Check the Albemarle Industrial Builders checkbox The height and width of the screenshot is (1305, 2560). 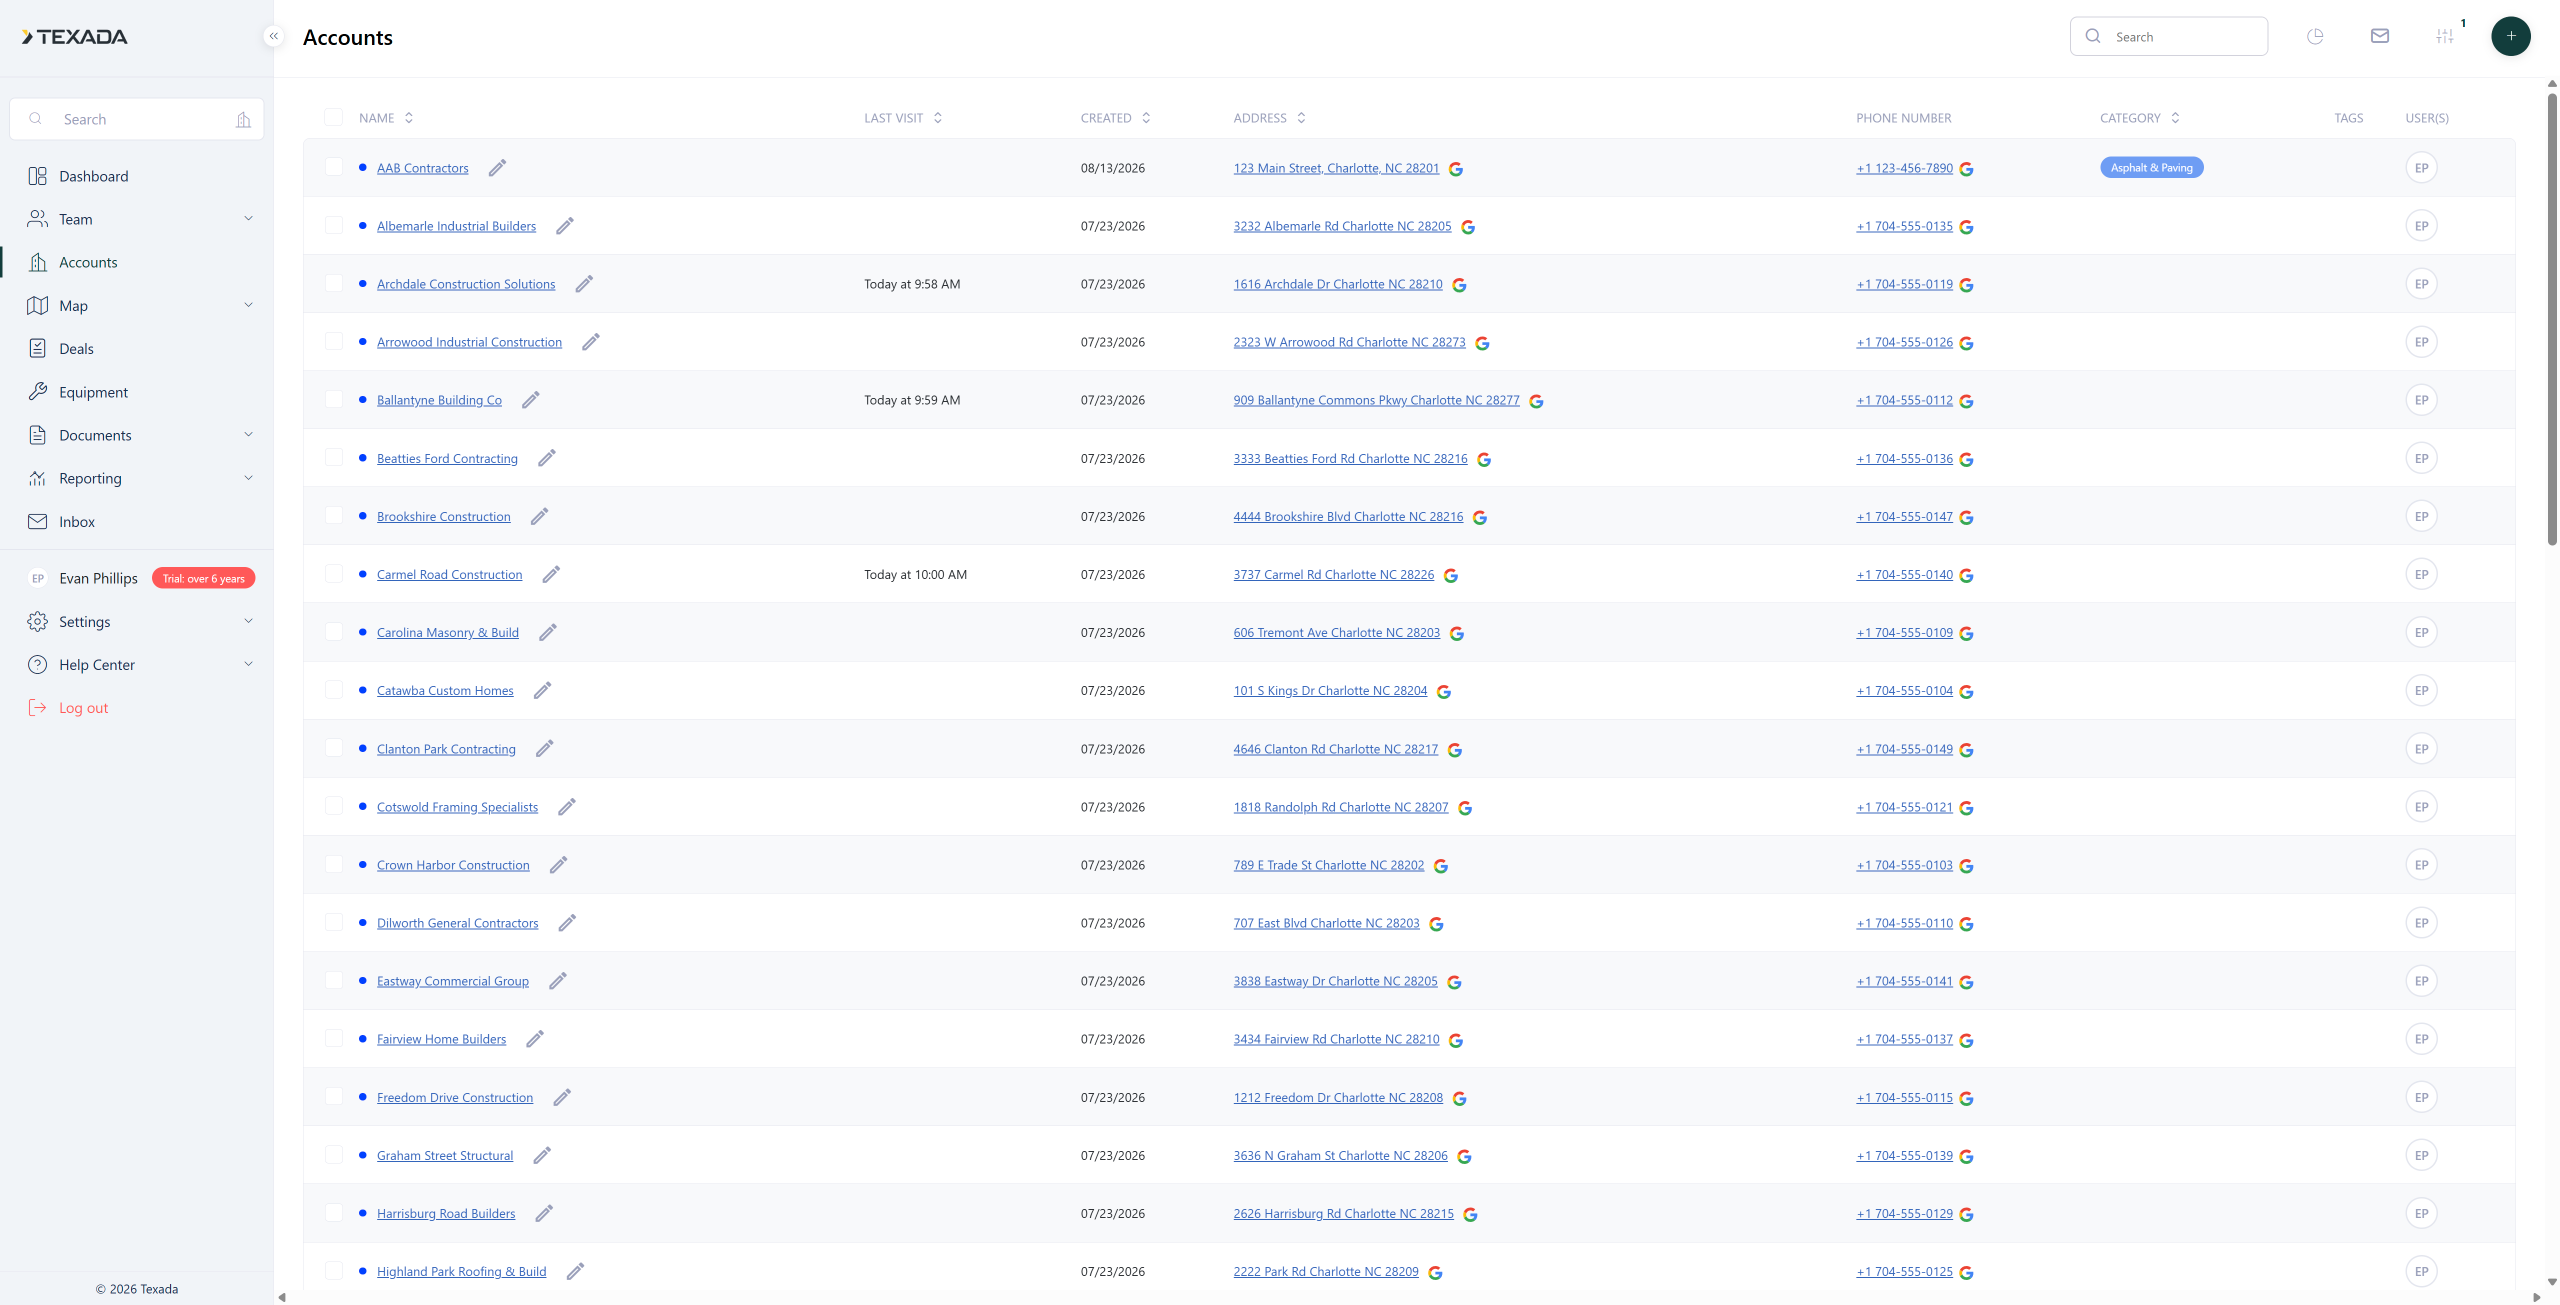click(333, 225)
